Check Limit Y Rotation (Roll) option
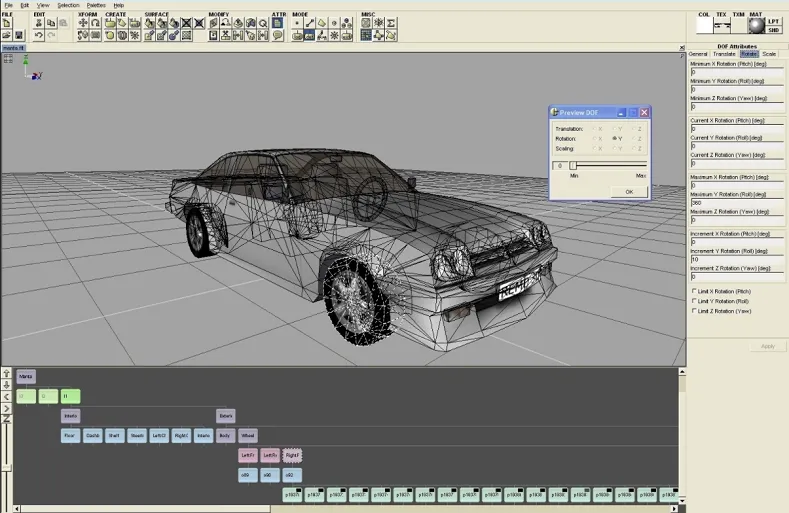Viewport: 789px width, 513px height. 694,301
